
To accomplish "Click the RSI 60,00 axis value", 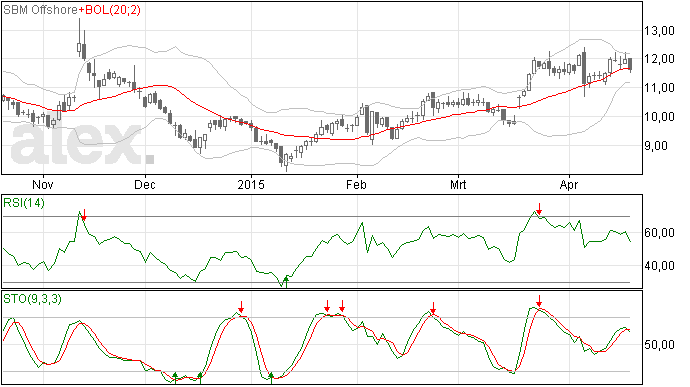I will (659, 233).
